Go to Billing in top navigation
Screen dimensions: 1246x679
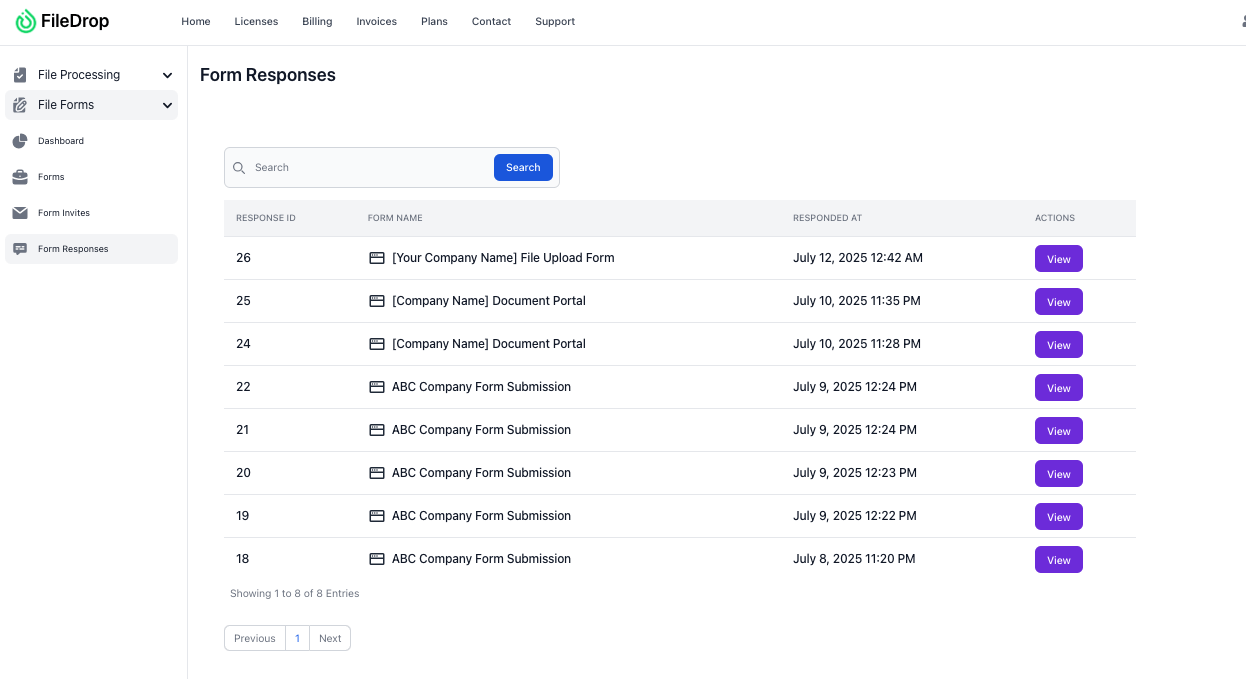(317, 21)
